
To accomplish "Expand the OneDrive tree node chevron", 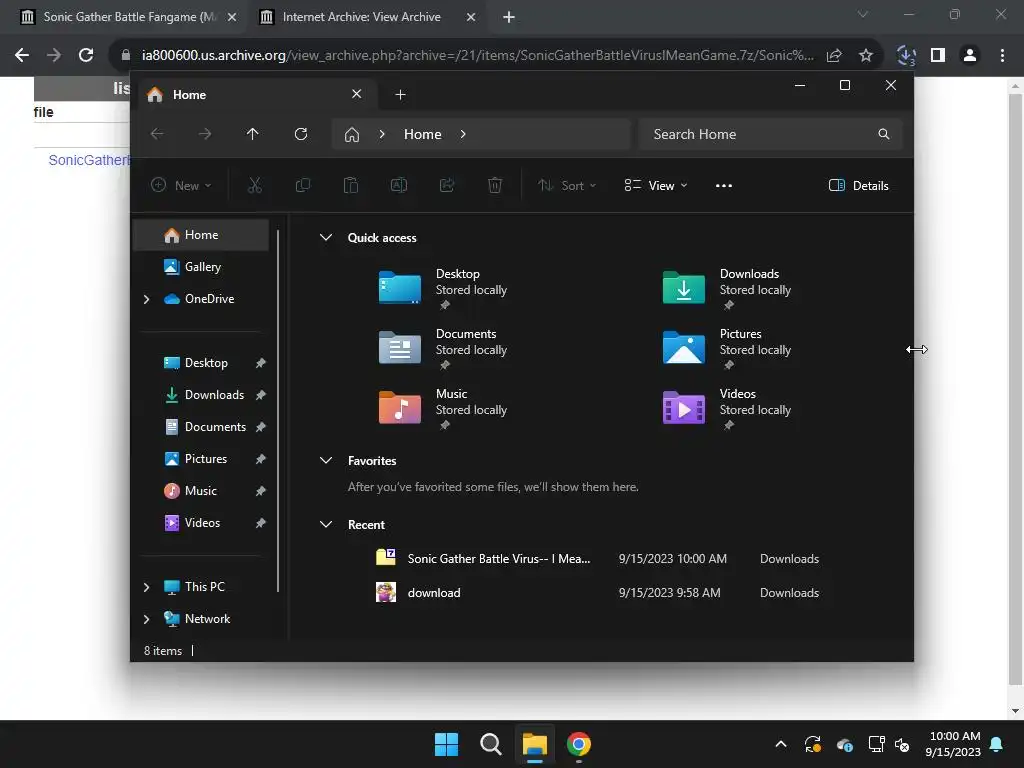I will pyautogui.click(x=146, y=299).
